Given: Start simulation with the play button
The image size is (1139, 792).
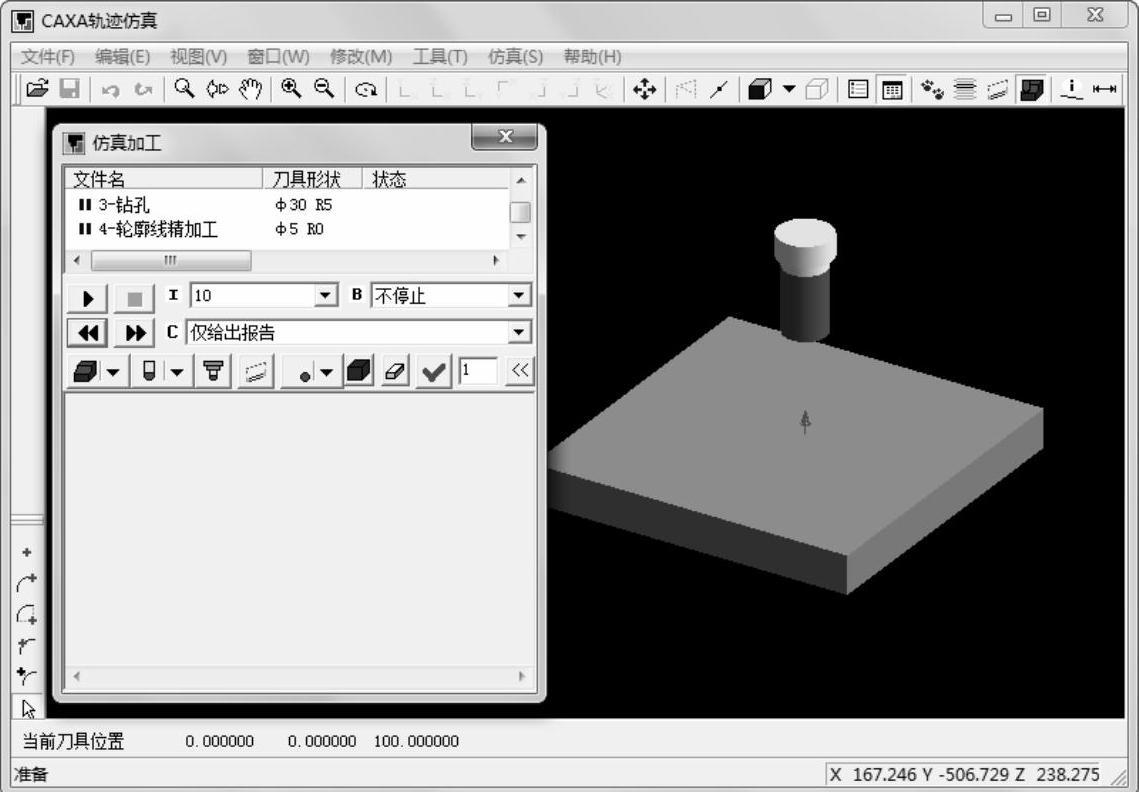Looking at the screenshot, I should tap(88, 298).
